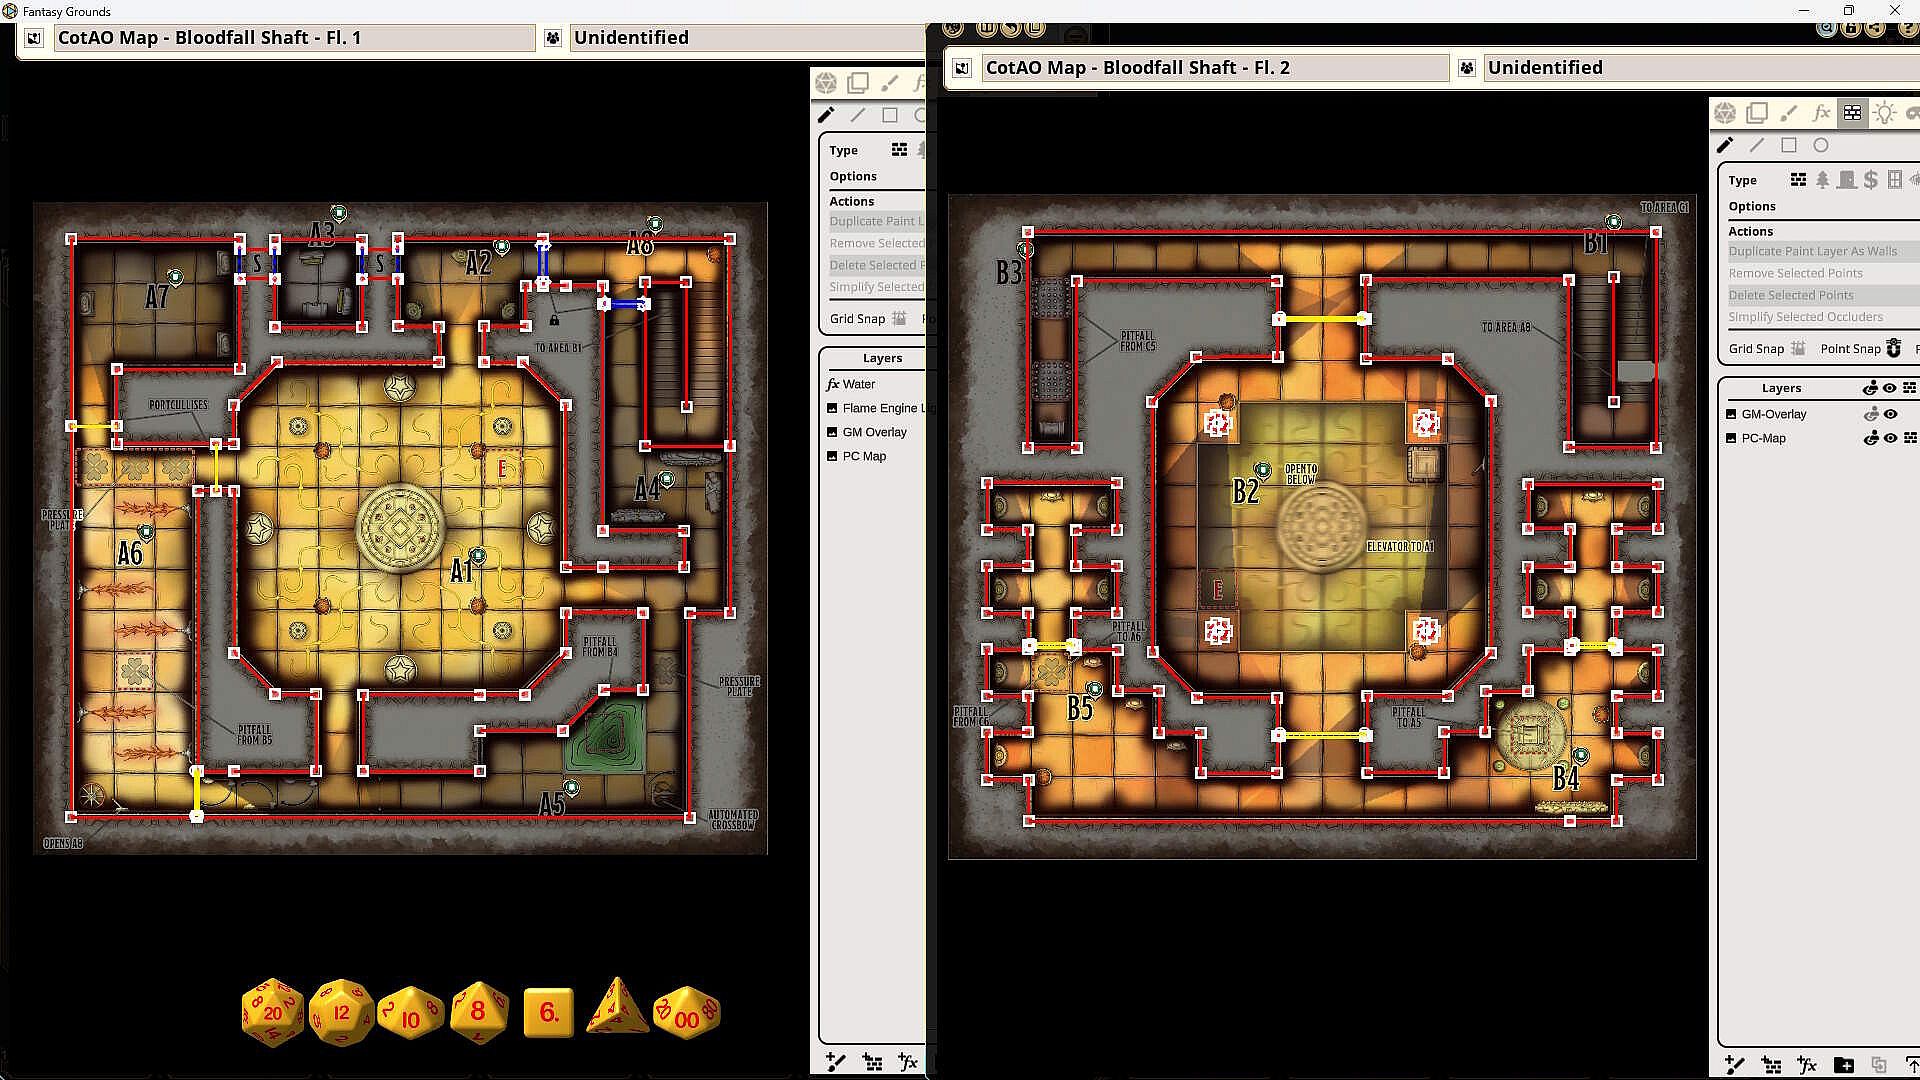
Task: Open the lighting bulb tab in Fl. 2 toolbar
Action: (1885, 113)
